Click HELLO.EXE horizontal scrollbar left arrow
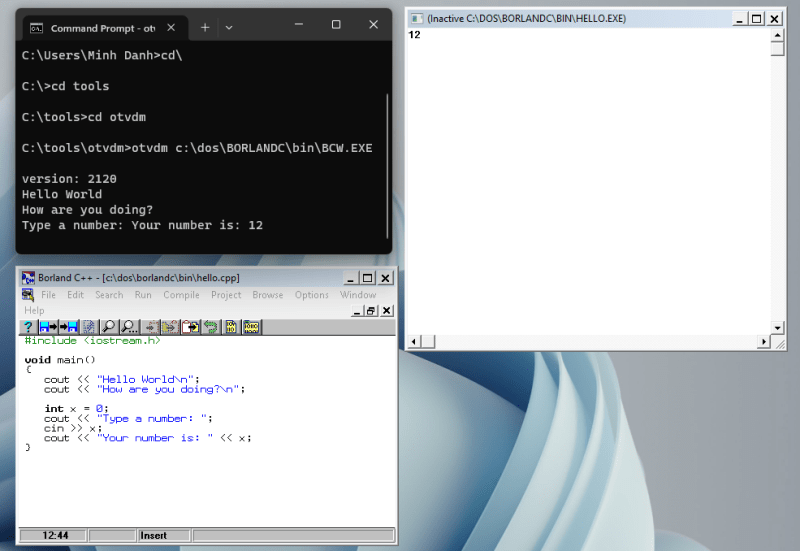The image size is (800, 551). pos(414,342)
